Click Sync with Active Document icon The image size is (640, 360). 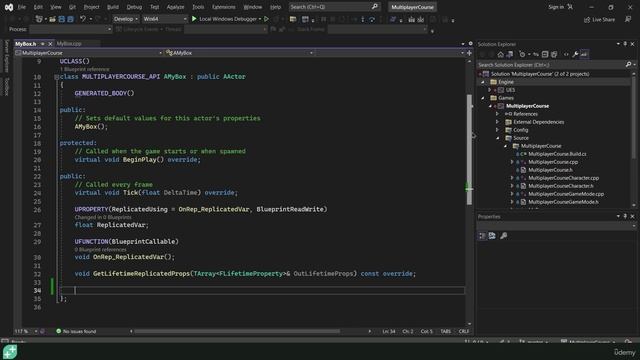(x=536, y=54)
